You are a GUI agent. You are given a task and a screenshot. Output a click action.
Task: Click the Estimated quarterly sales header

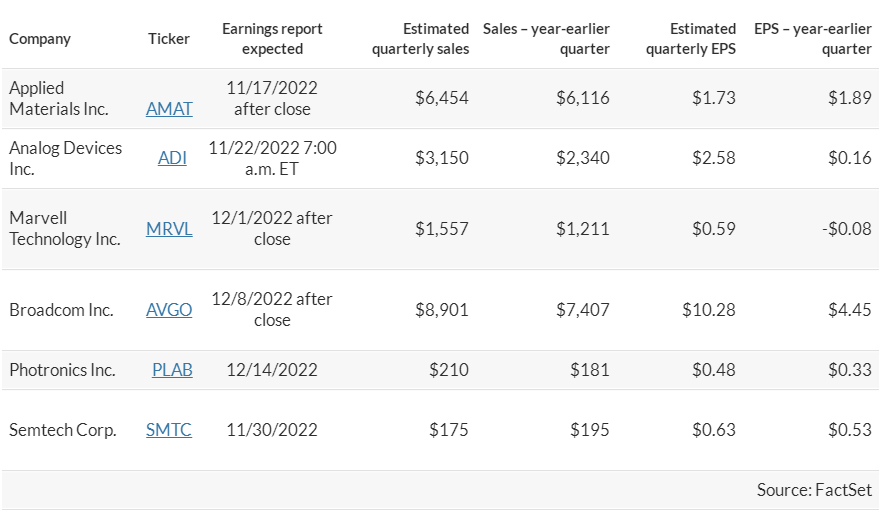tap(420, 39)
